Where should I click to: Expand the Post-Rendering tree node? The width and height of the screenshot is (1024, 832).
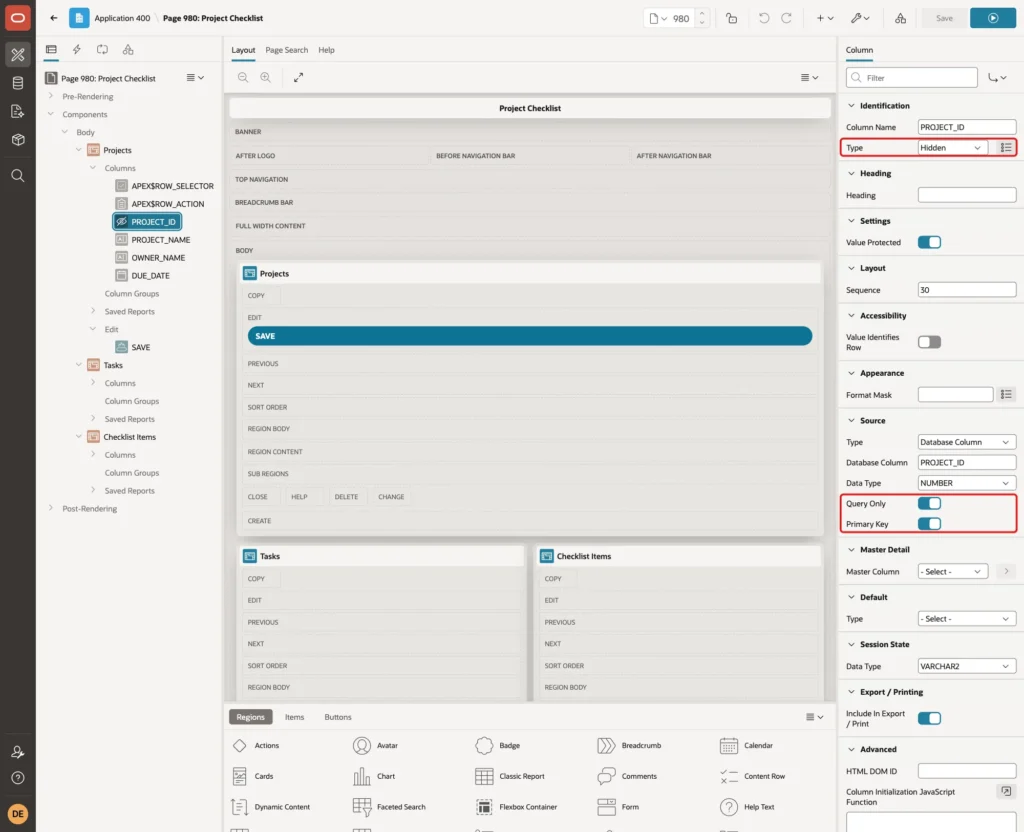click(51, 508)
